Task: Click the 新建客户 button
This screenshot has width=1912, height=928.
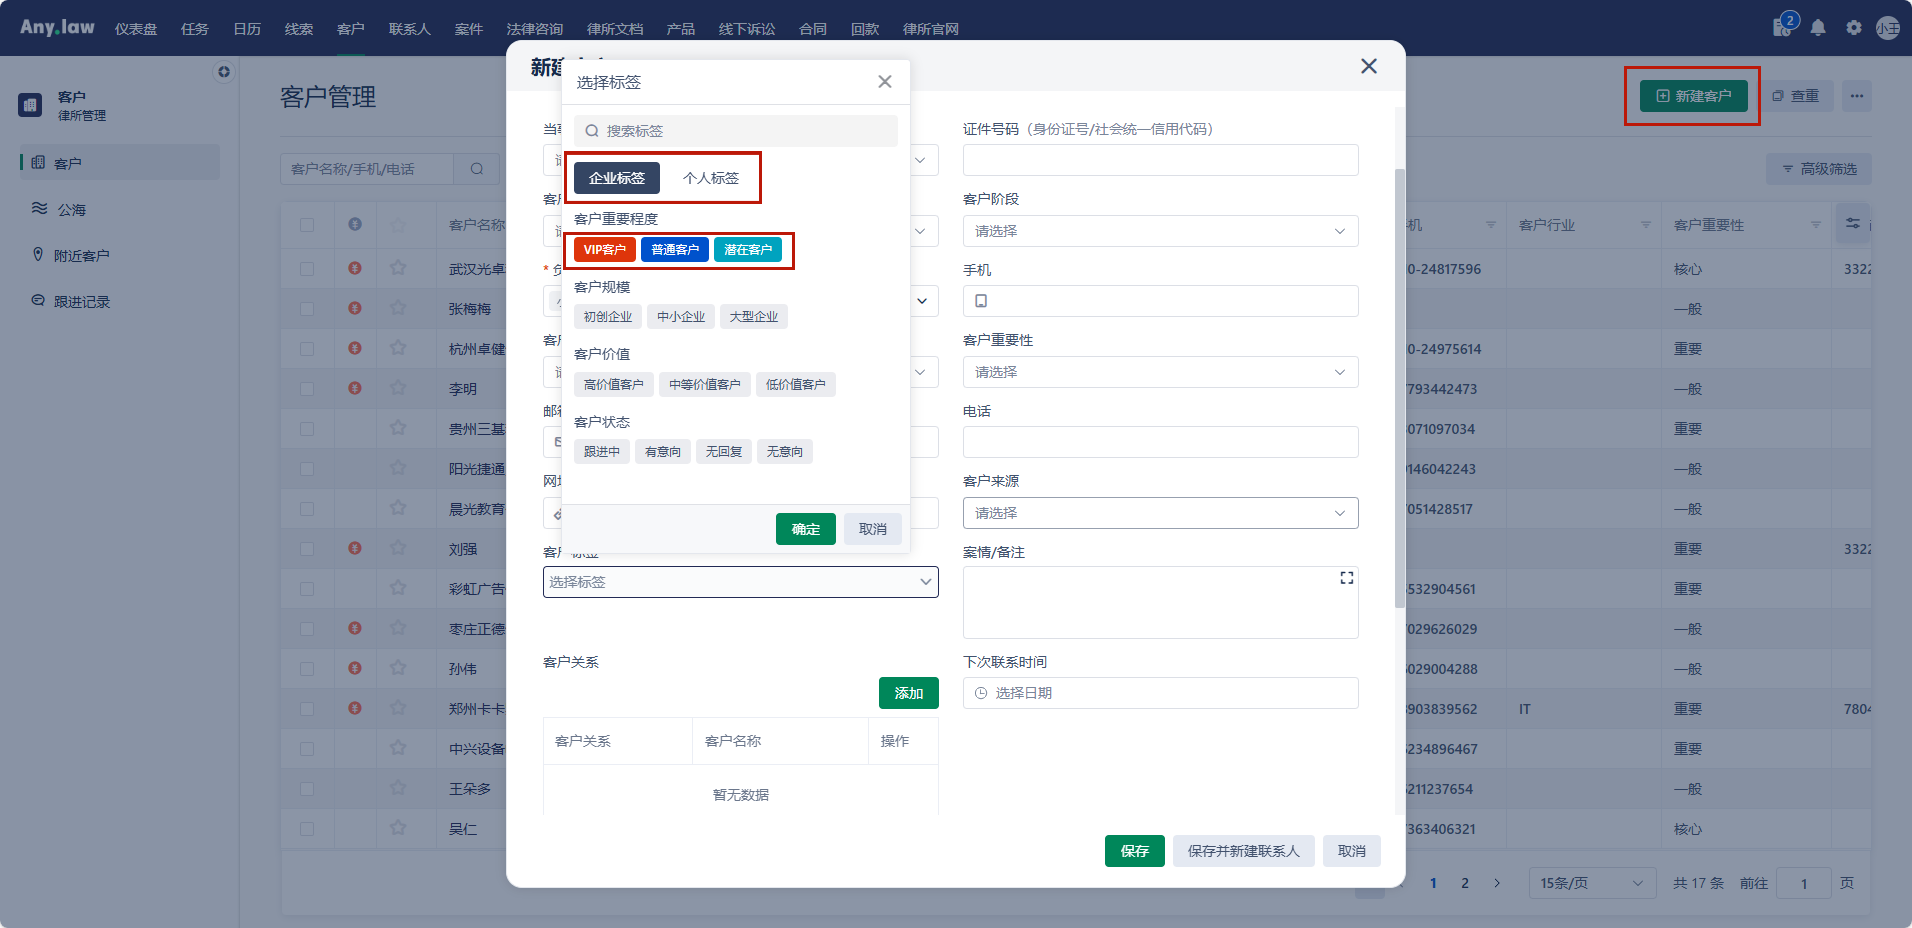Action: click(x=1694, y=96)
